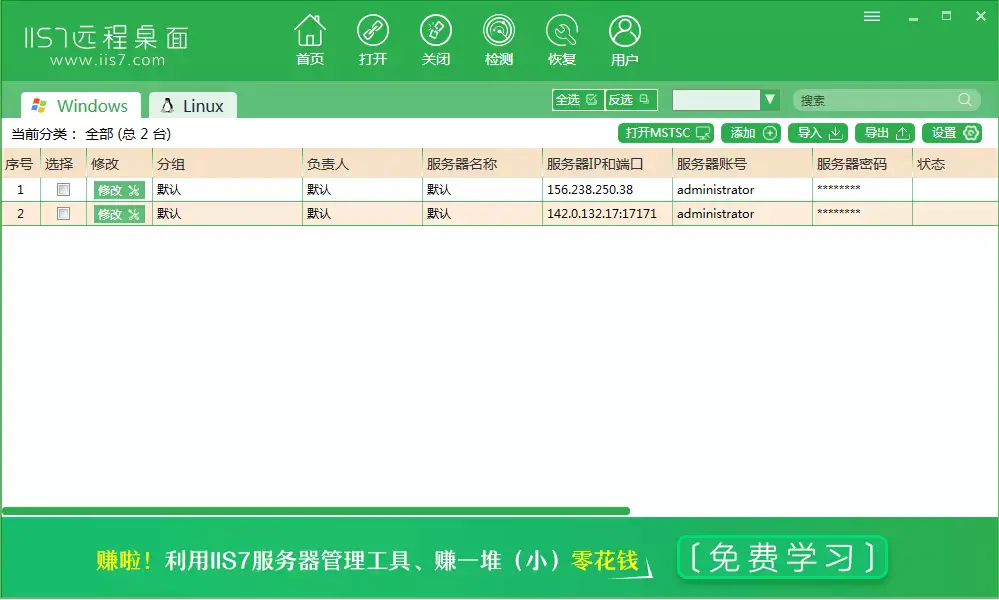Click 修改 button in row 1
This screenshot has width=999, height=600.
119,190
